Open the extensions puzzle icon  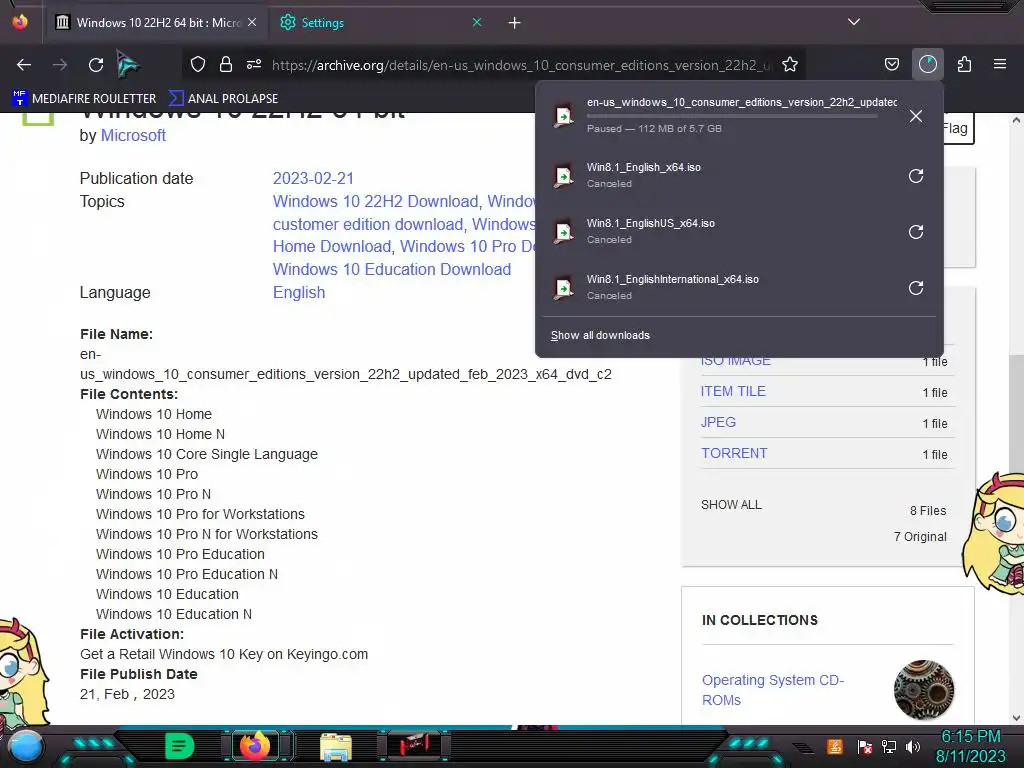tap(965, 64)
